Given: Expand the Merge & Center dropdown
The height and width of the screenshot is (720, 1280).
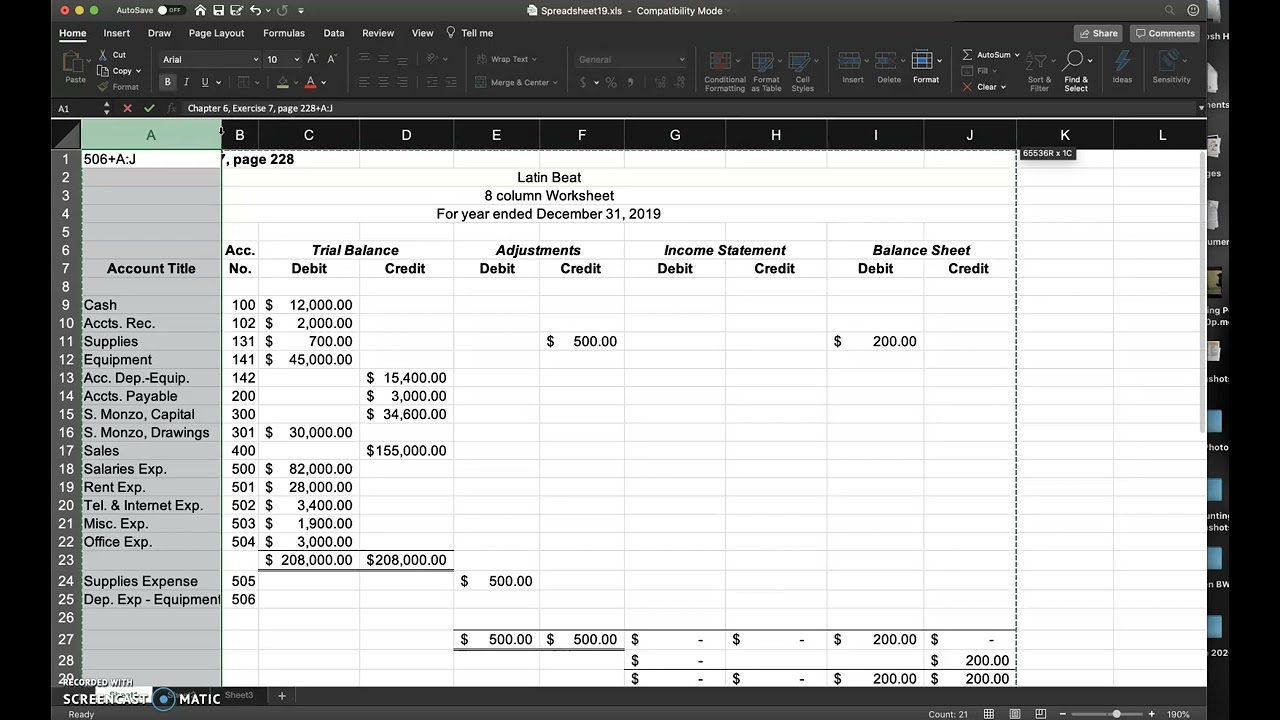Looking at the screenshot, I should [554, 83].
